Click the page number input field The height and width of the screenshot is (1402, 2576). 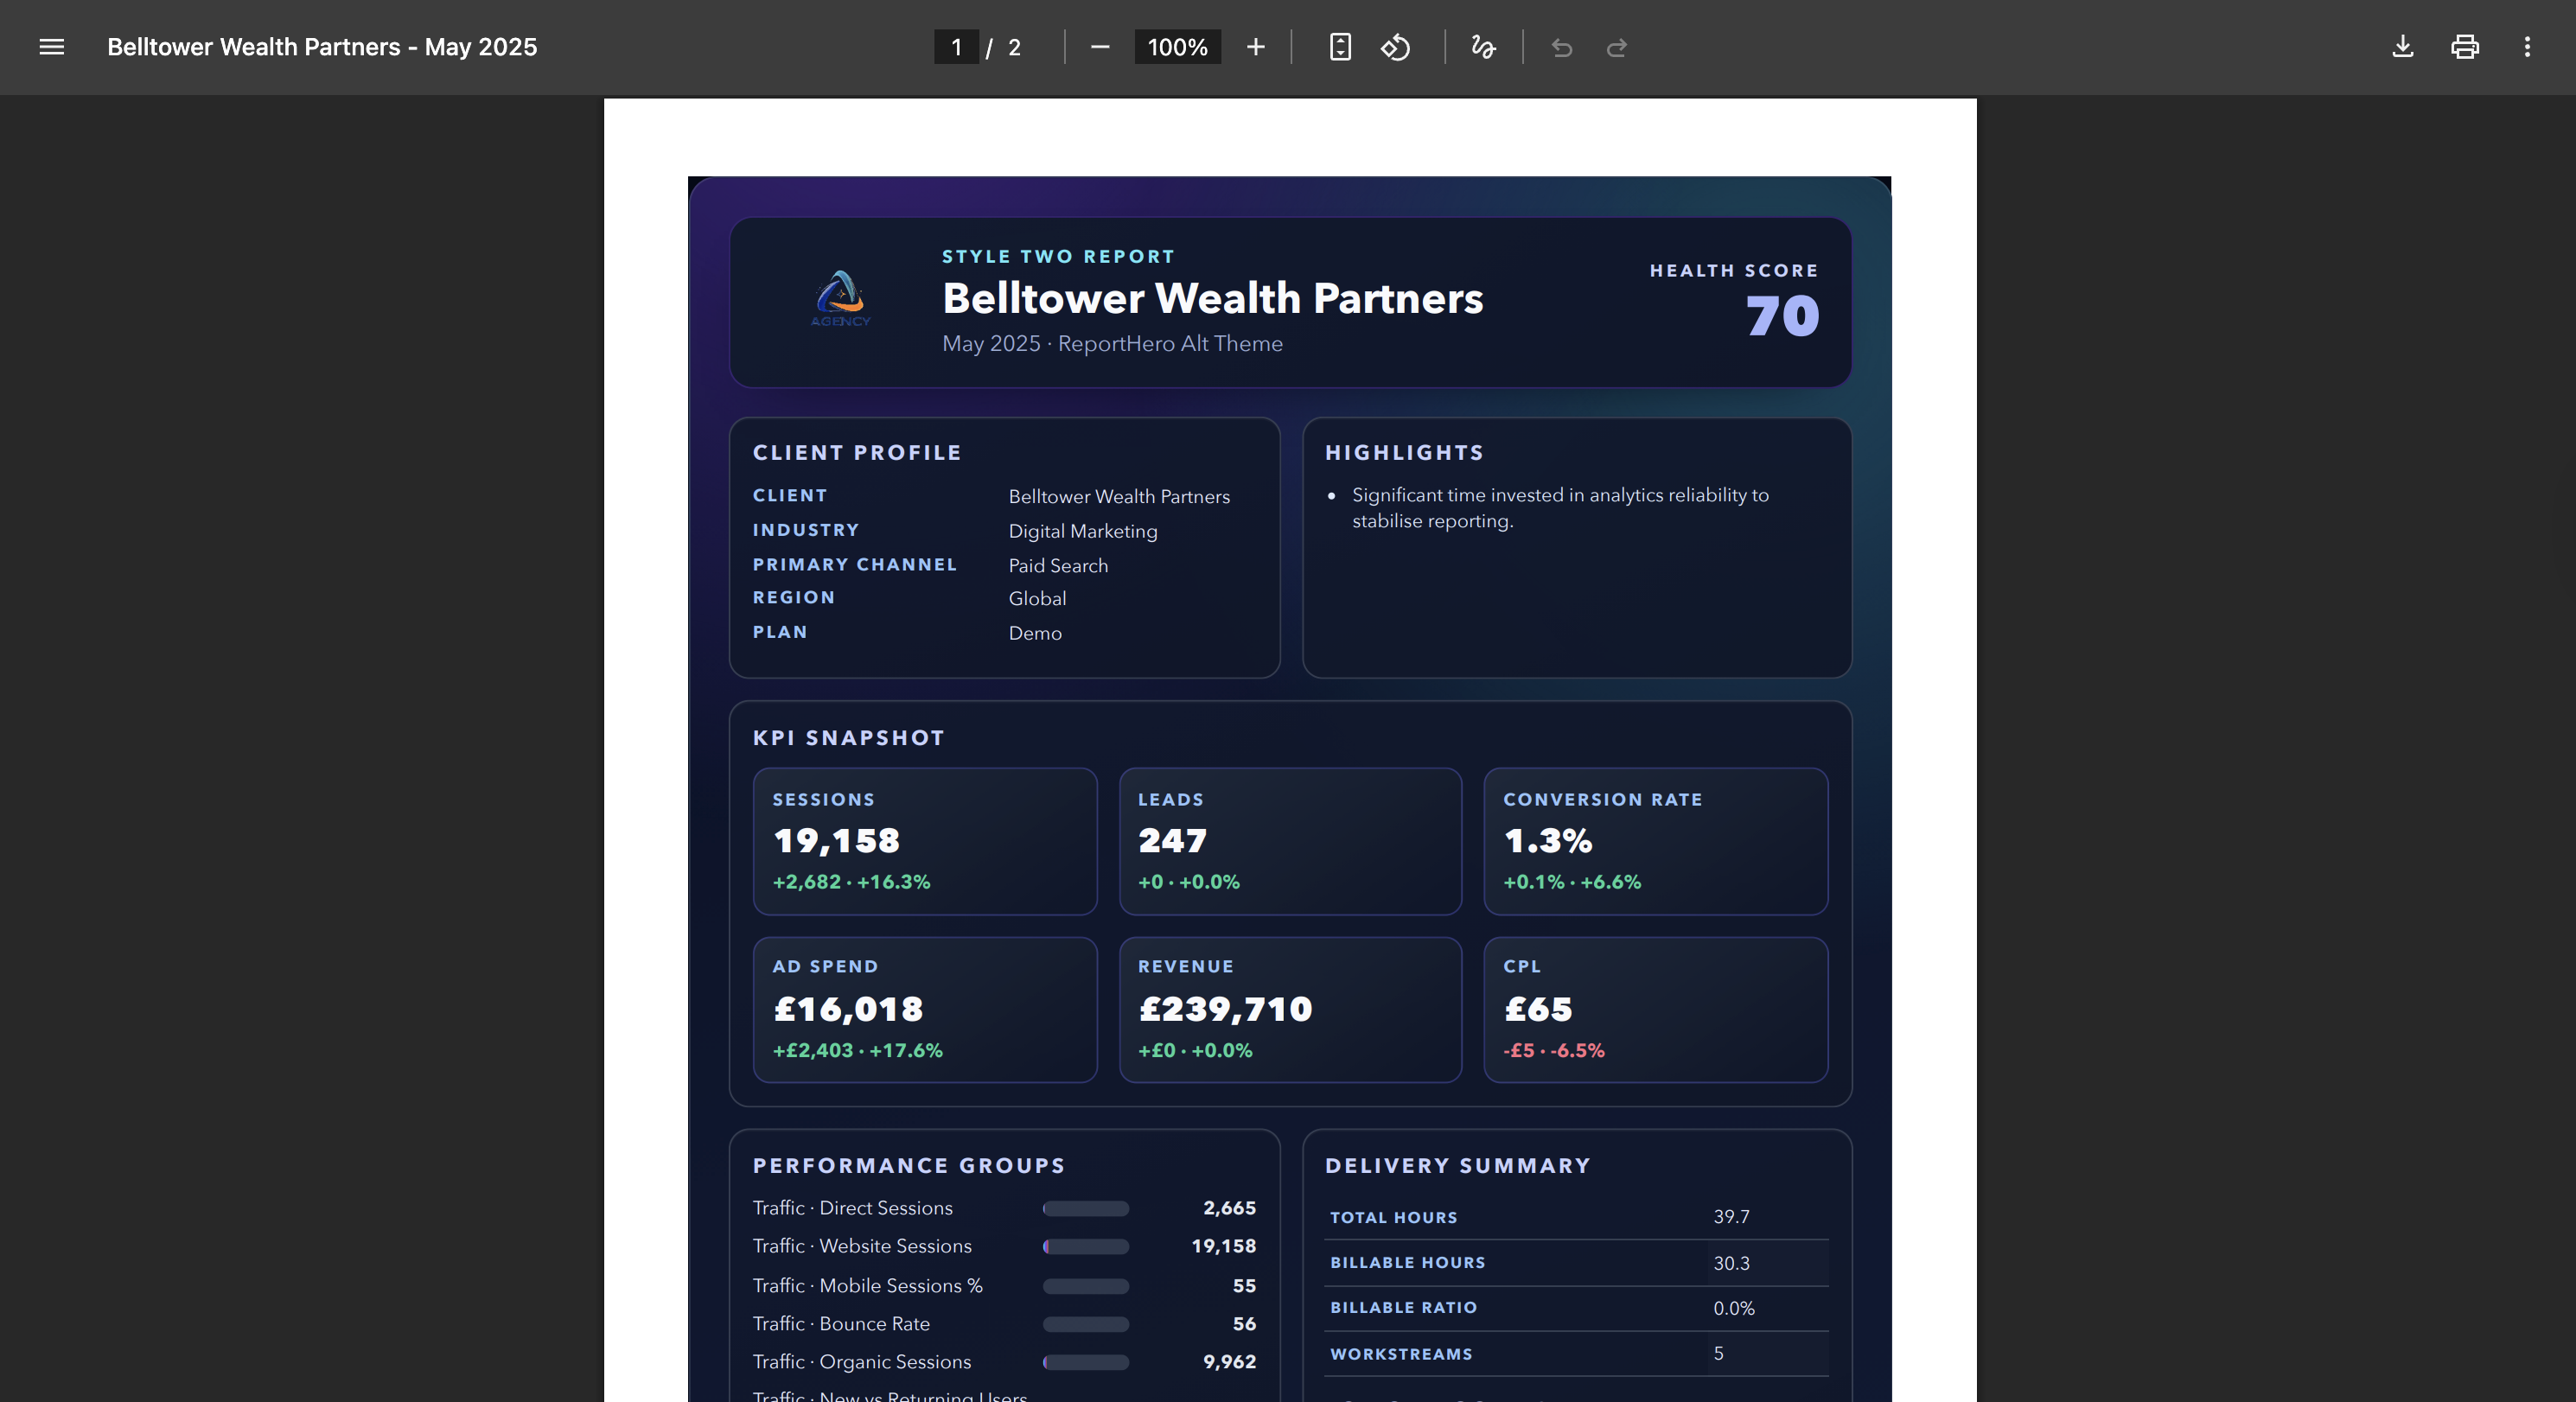pyautogui.click(x=957, y=47)
